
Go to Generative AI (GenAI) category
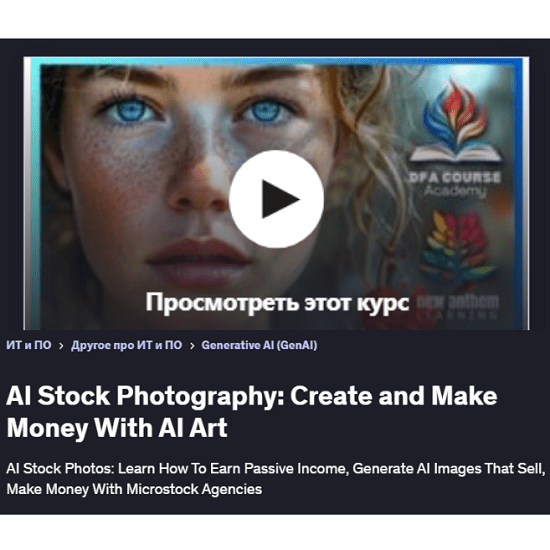pos(259,345)
